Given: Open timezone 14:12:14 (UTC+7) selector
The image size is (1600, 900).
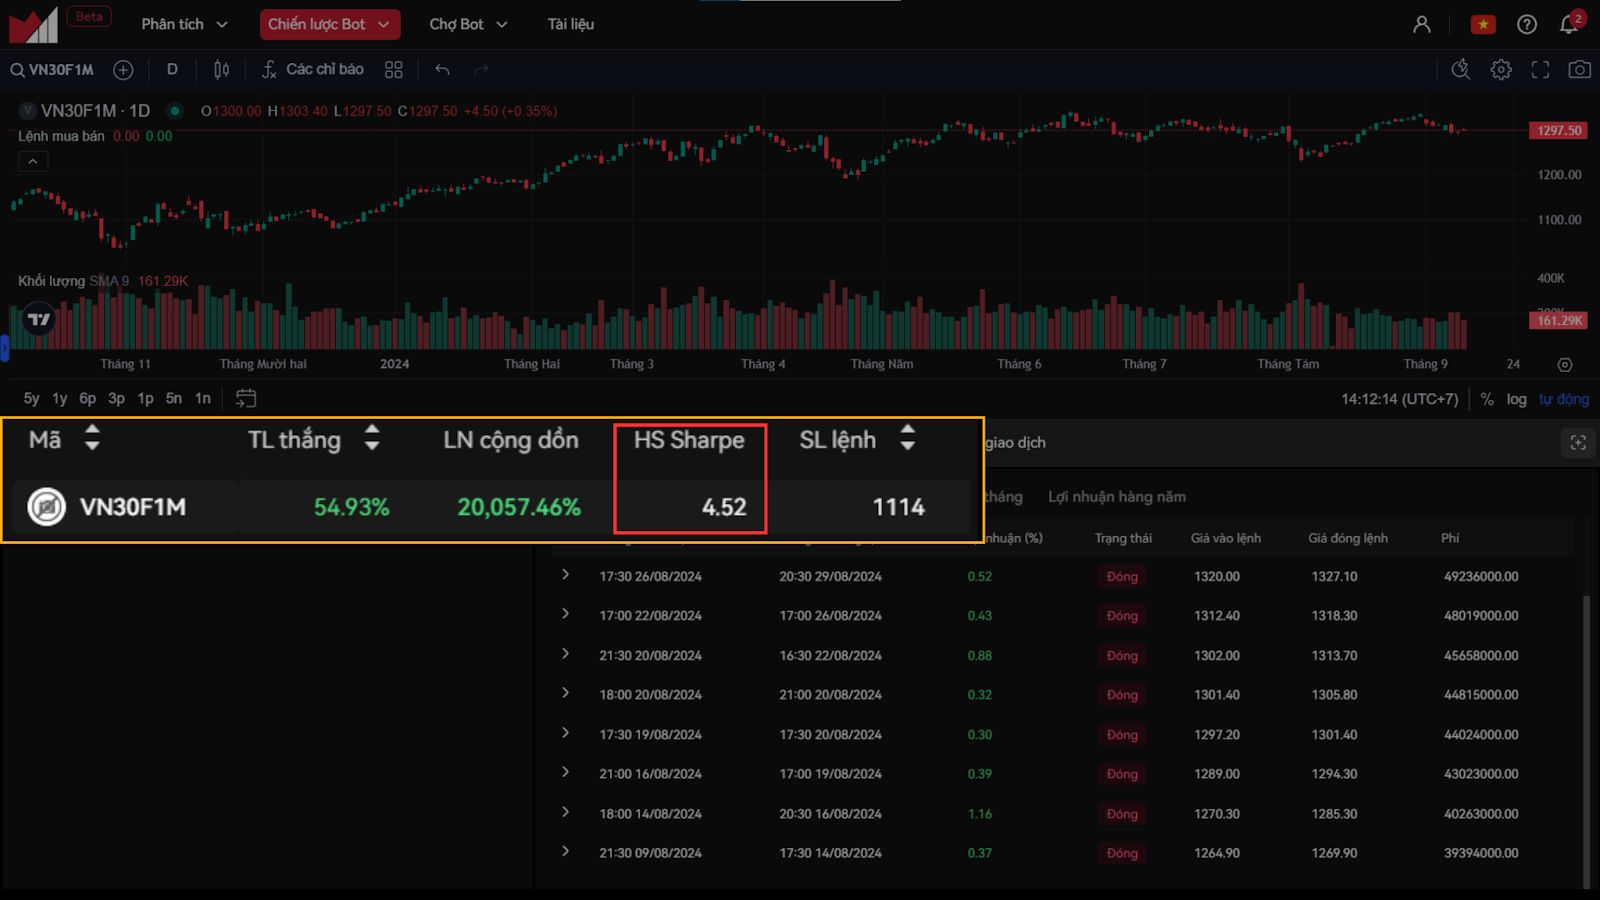Looking at the screenshot, I should coord(1400,399).
